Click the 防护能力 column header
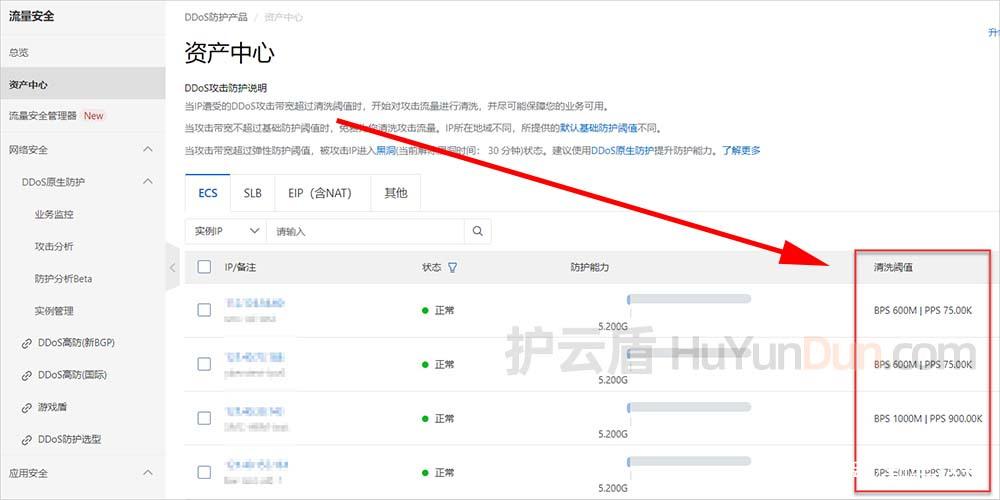The width and height of the screenshot is (1000, 500). pyautogui.click(x=589, y=268)
